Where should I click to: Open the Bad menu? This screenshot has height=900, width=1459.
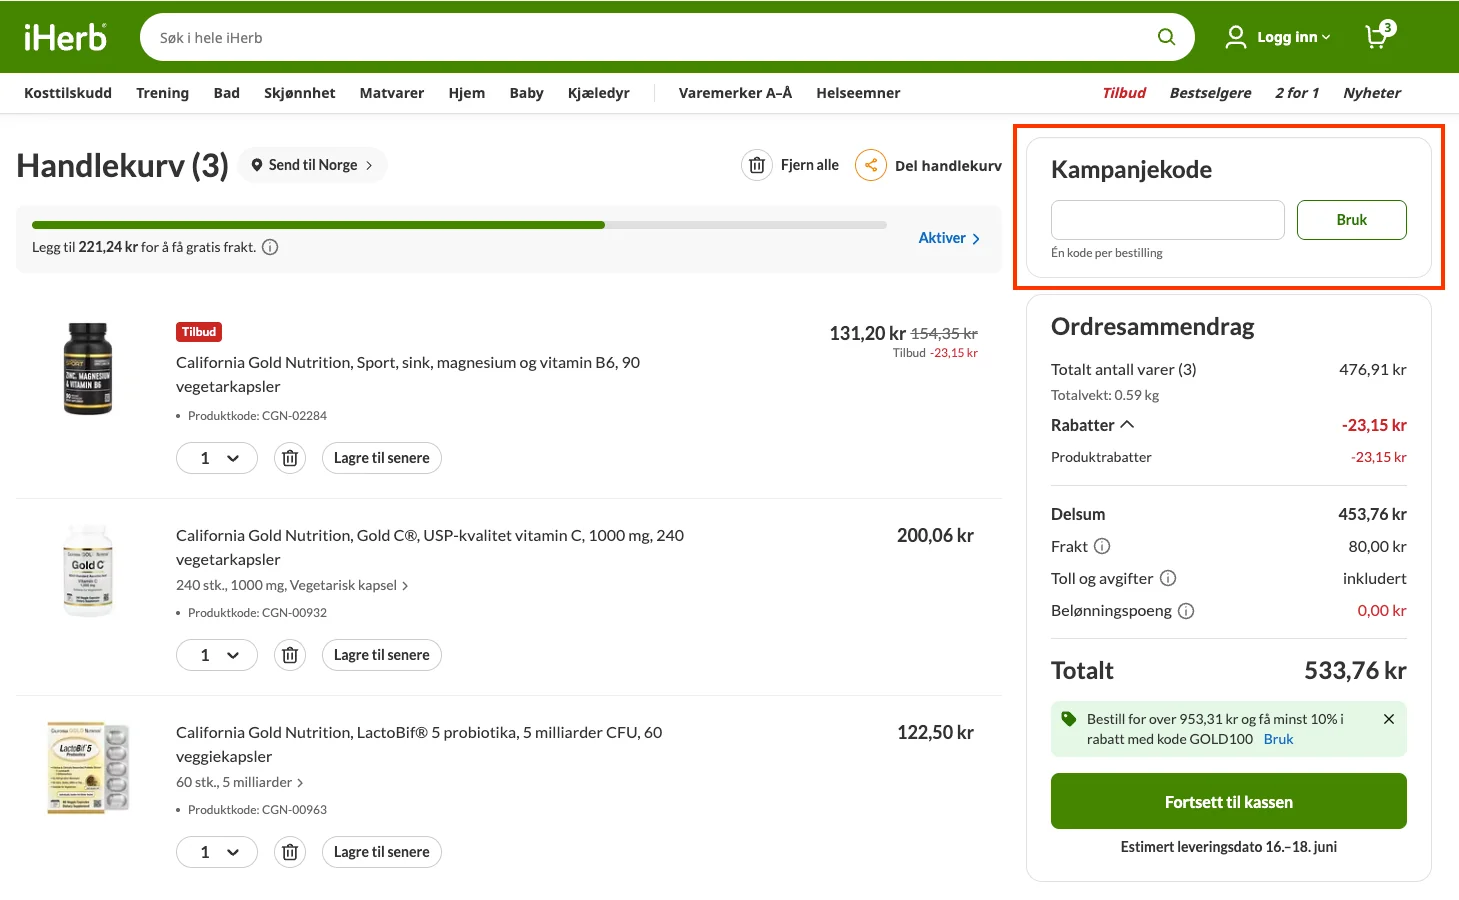pyautogui.click(x=227, y=93)
